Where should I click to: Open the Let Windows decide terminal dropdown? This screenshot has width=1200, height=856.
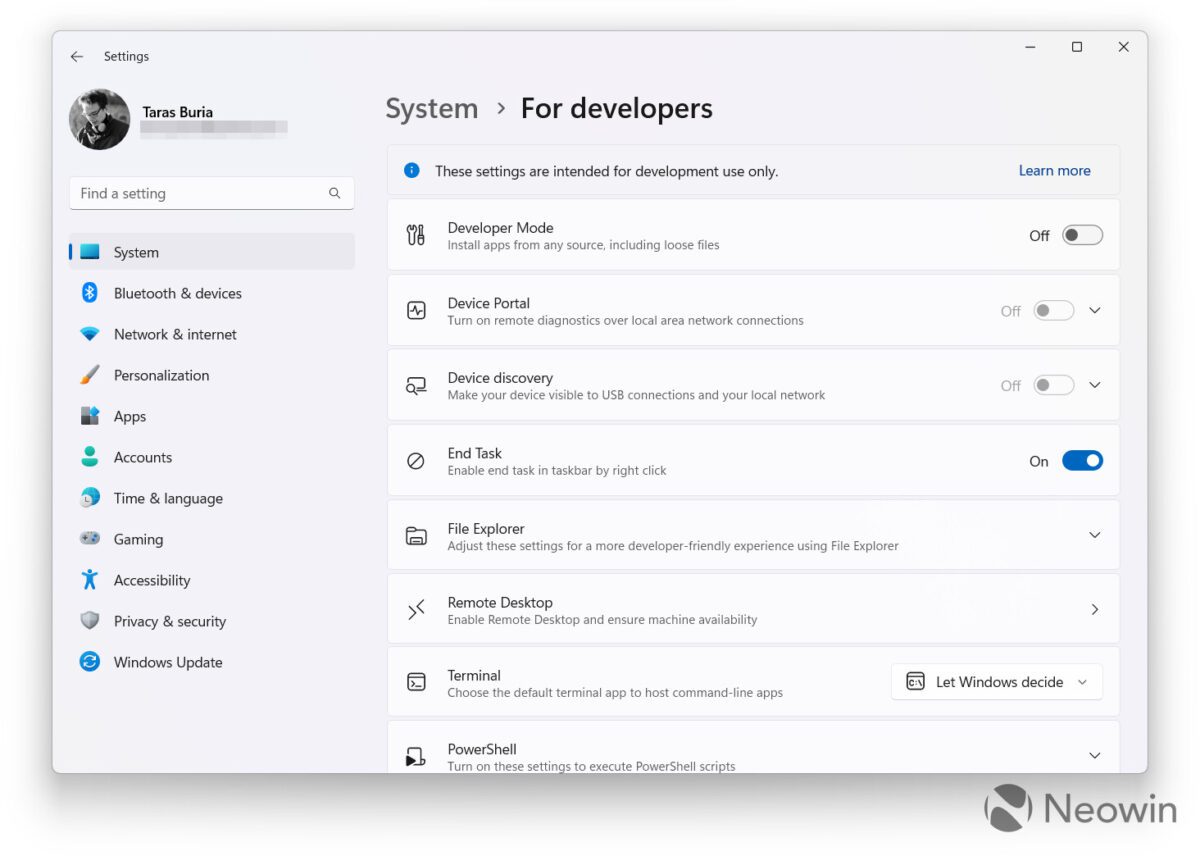tap(996, 682)
